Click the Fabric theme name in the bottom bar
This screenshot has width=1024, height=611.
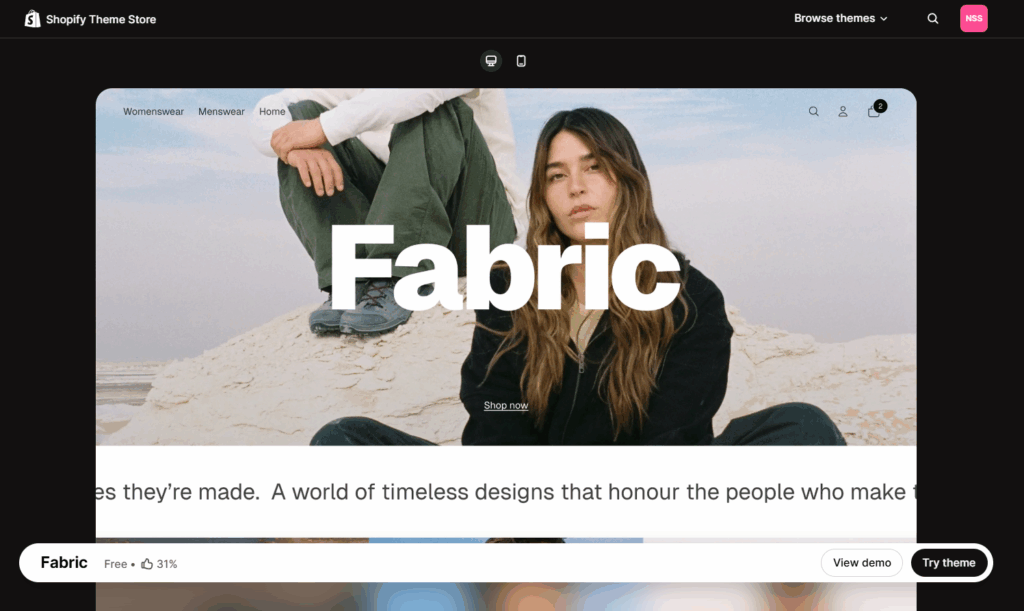pyautogui.click(x=64, y=563)
